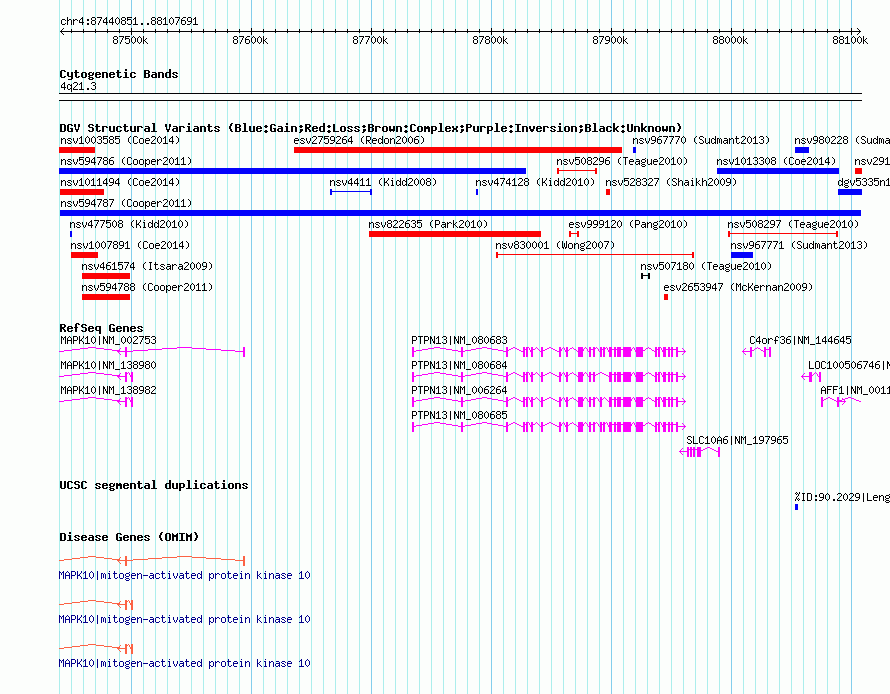Click the %ID:90.2029 duplication label
Image resolution: width=890 pixels, height=694 pixels.
[x=842, y=497]
